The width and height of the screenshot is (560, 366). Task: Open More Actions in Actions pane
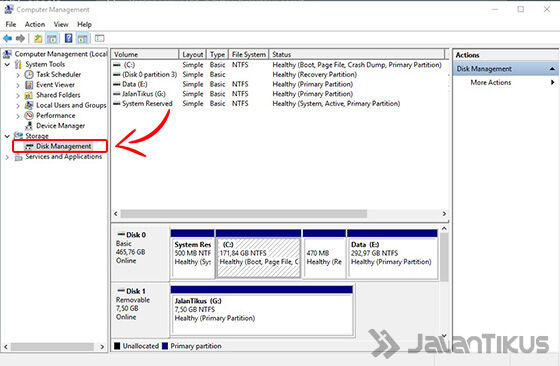click(x=491, y=82)
